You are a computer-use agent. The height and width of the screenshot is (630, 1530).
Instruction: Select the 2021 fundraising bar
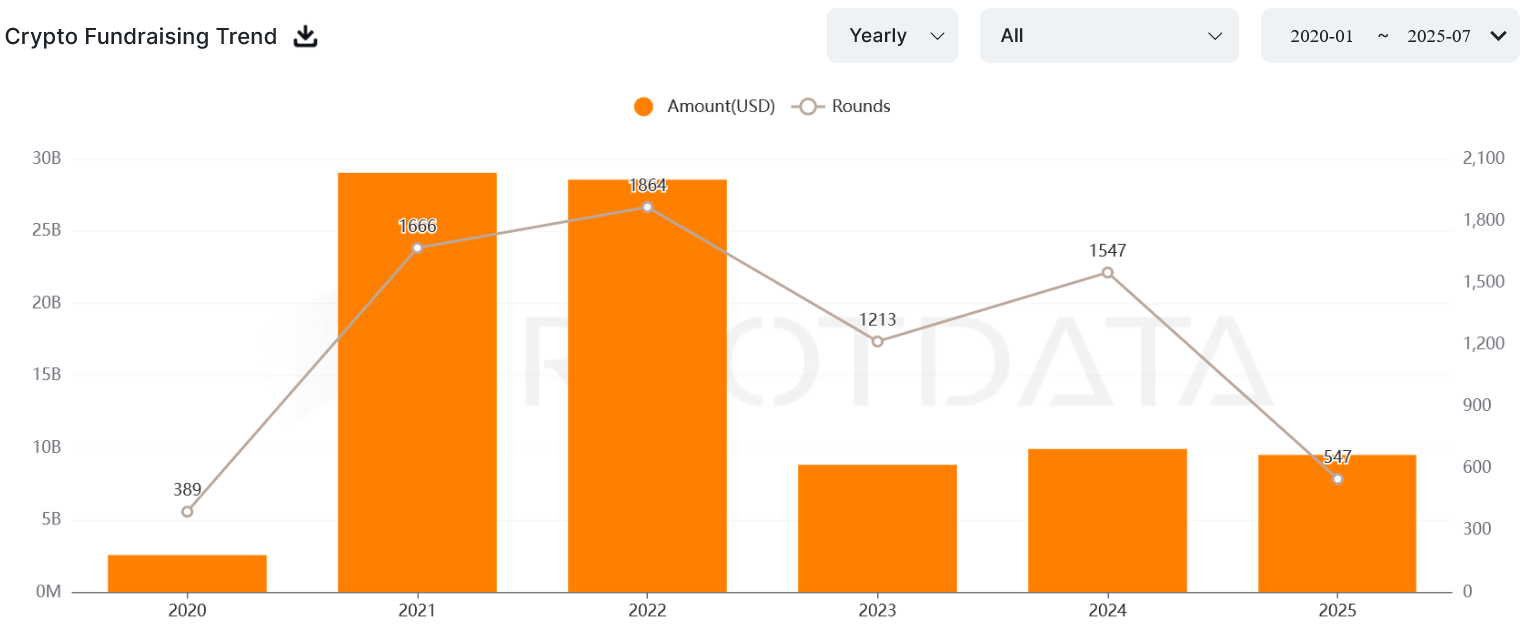[x=416, y=380]
